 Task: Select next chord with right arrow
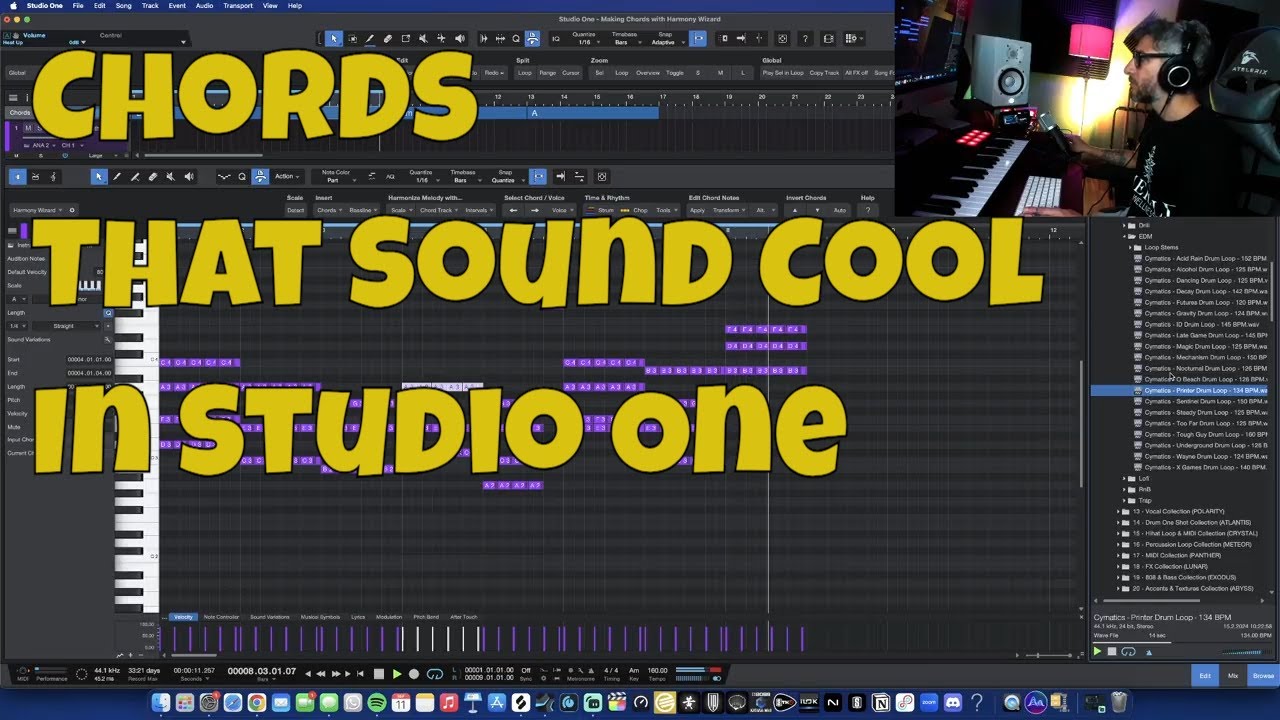pyautogui.click(x=534, y=210)
